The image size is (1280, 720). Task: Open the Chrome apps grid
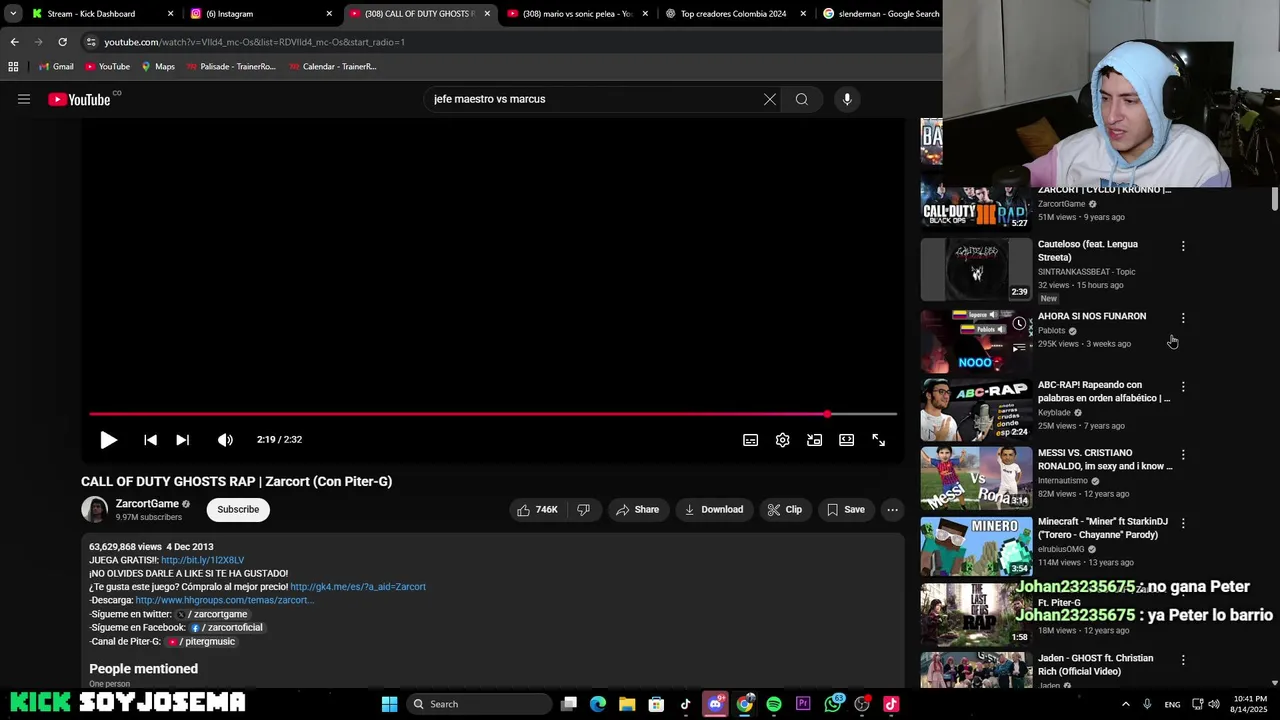pyautogui.click(x=13, y=67)
